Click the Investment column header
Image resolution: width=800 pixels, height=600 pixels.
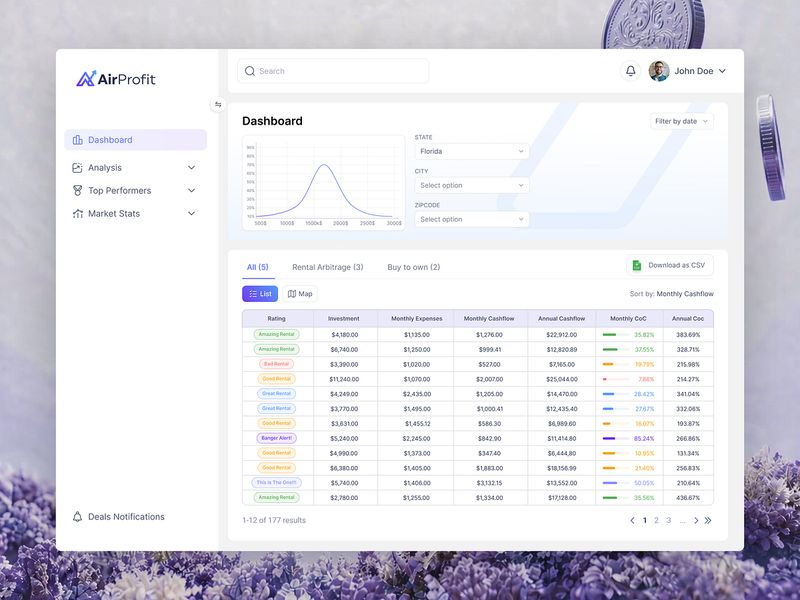[344, 319]
